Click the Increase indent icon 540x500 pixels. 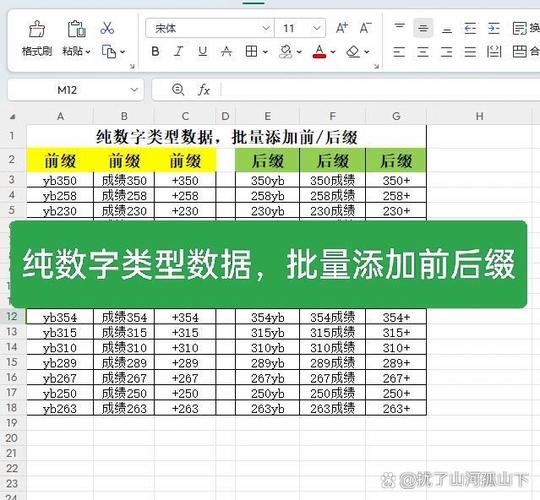pyautogui.click(x=494, y=28)
